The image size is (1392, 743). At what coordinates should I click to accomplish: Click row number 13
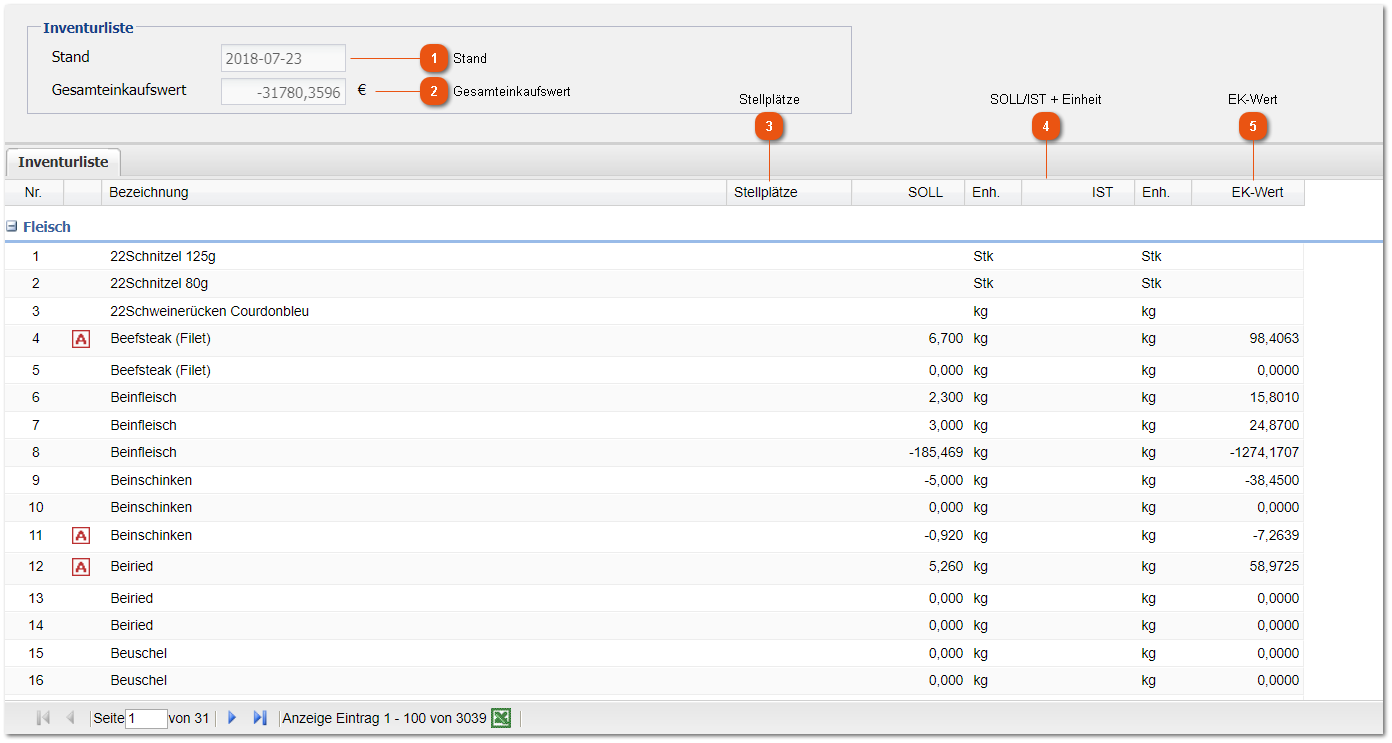[x=36, y=598]
